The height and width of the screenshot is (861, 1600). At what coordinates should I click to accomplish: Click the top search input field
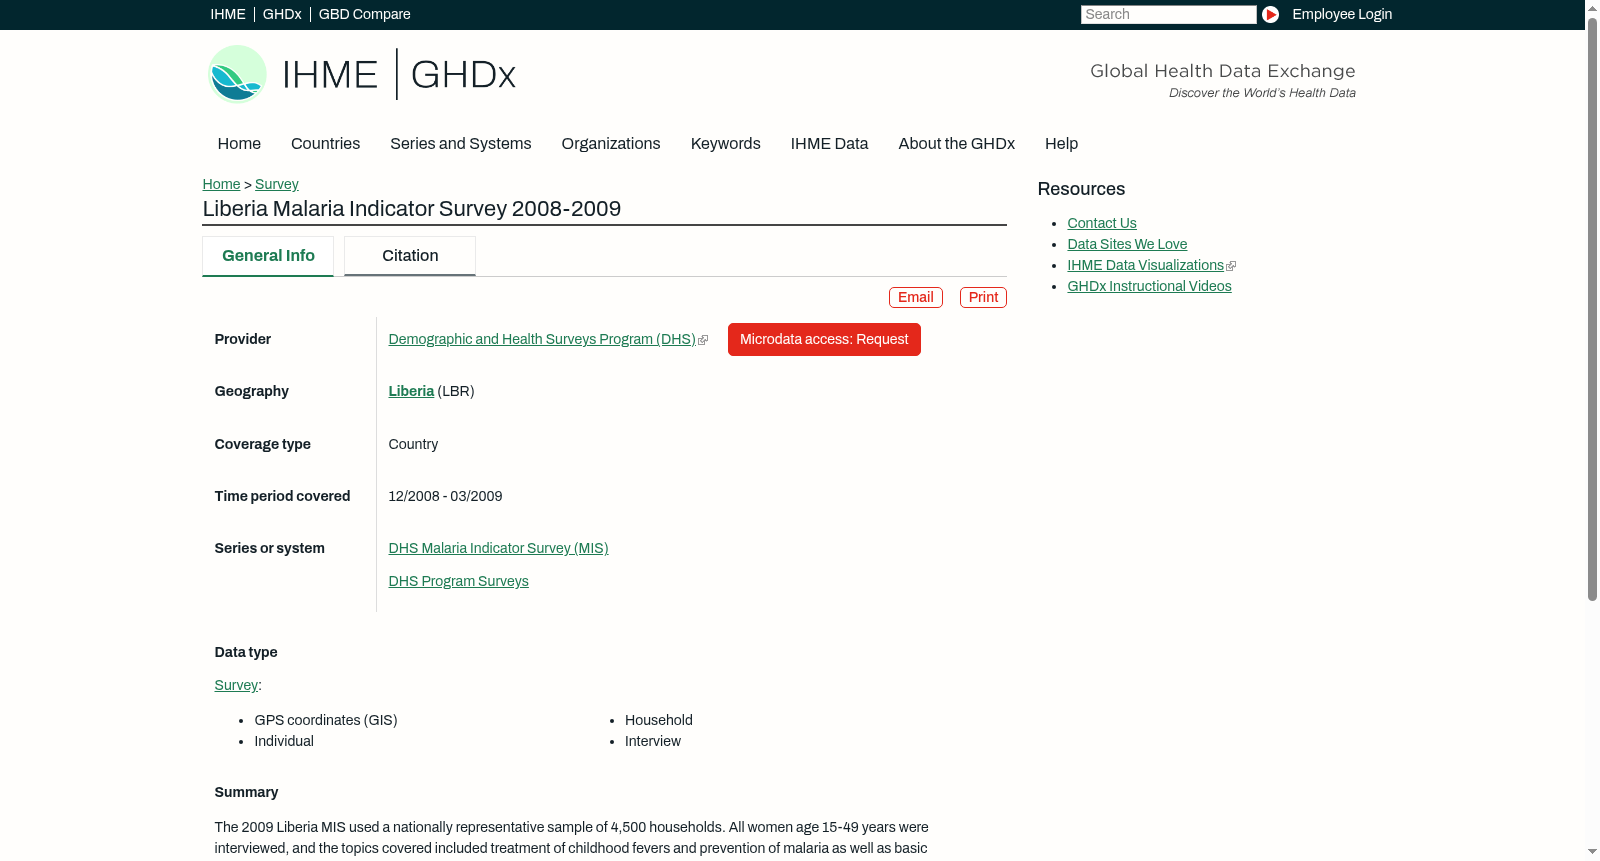1168,14
